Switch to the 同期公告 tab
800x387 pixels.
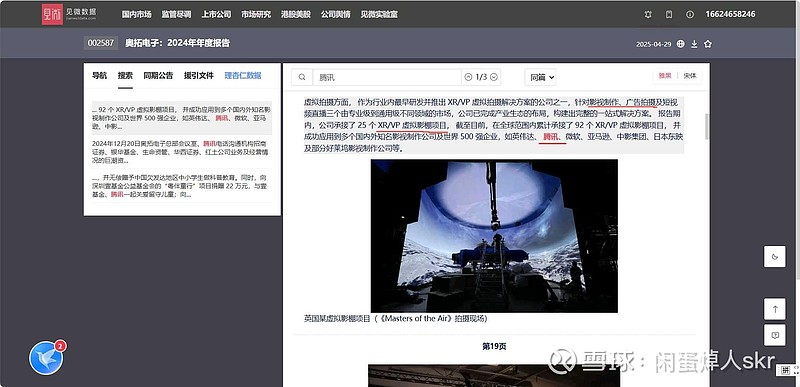[158, 75]
